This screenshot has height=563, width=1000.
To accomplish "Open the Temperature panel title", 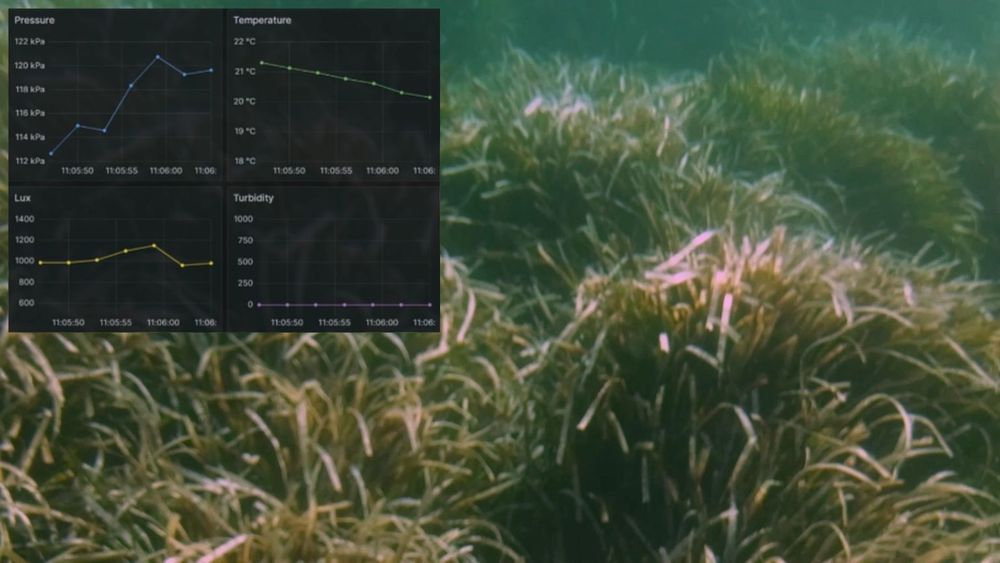I will [x=262, y=20].
